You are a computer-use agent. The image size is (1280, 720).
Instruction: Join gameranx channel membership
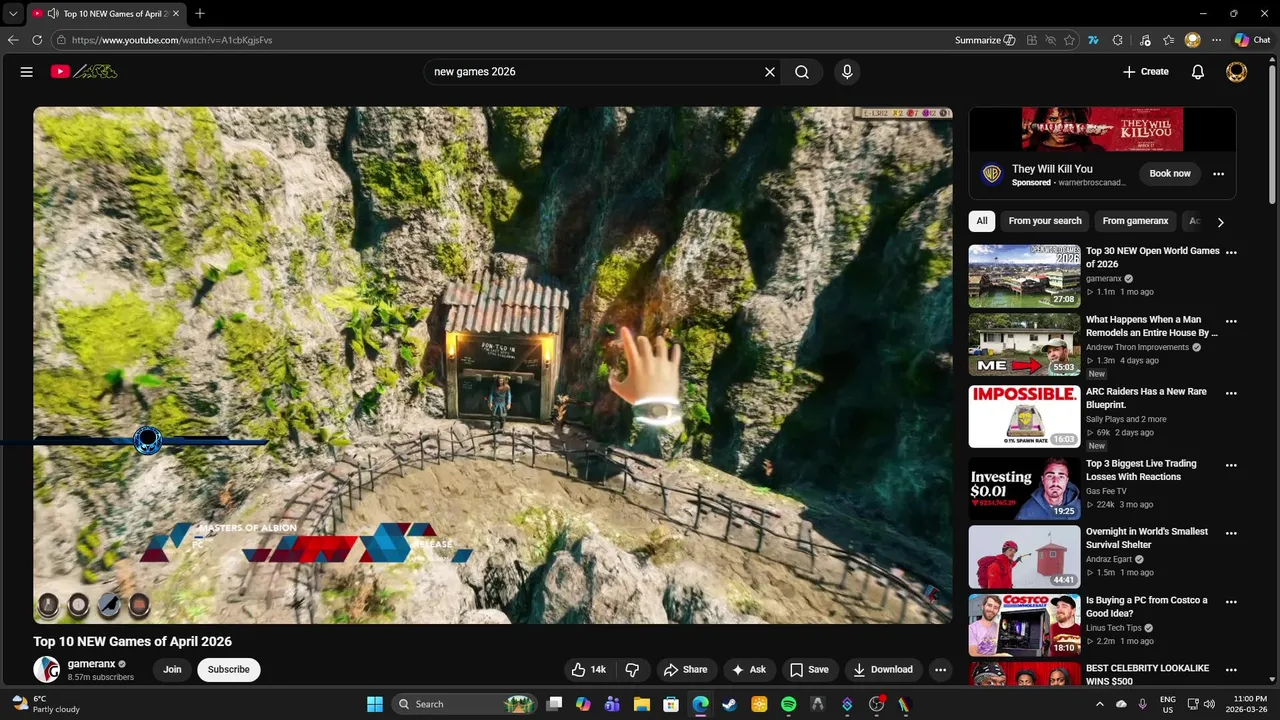pos(172,670)
